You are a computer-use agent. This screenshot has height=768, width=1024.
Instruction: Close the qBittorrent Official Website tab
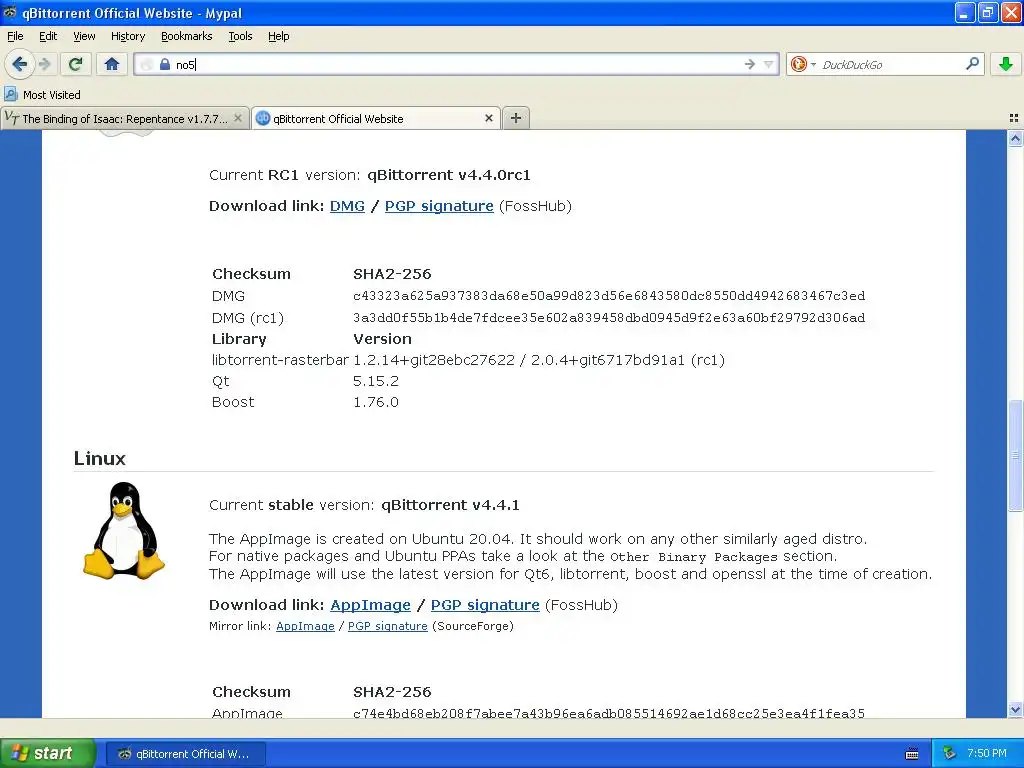click(488, 118)
